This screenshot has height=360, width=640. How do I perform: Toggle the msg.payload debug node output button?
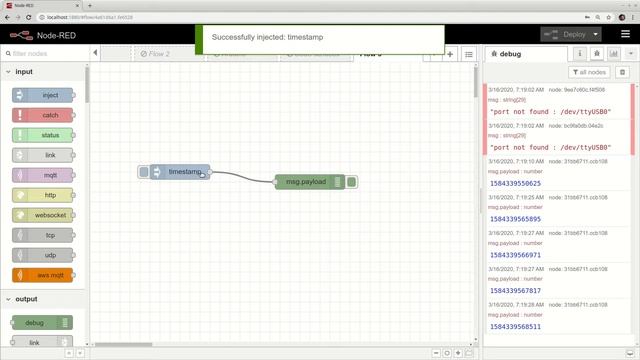click(x=351, y=182)
